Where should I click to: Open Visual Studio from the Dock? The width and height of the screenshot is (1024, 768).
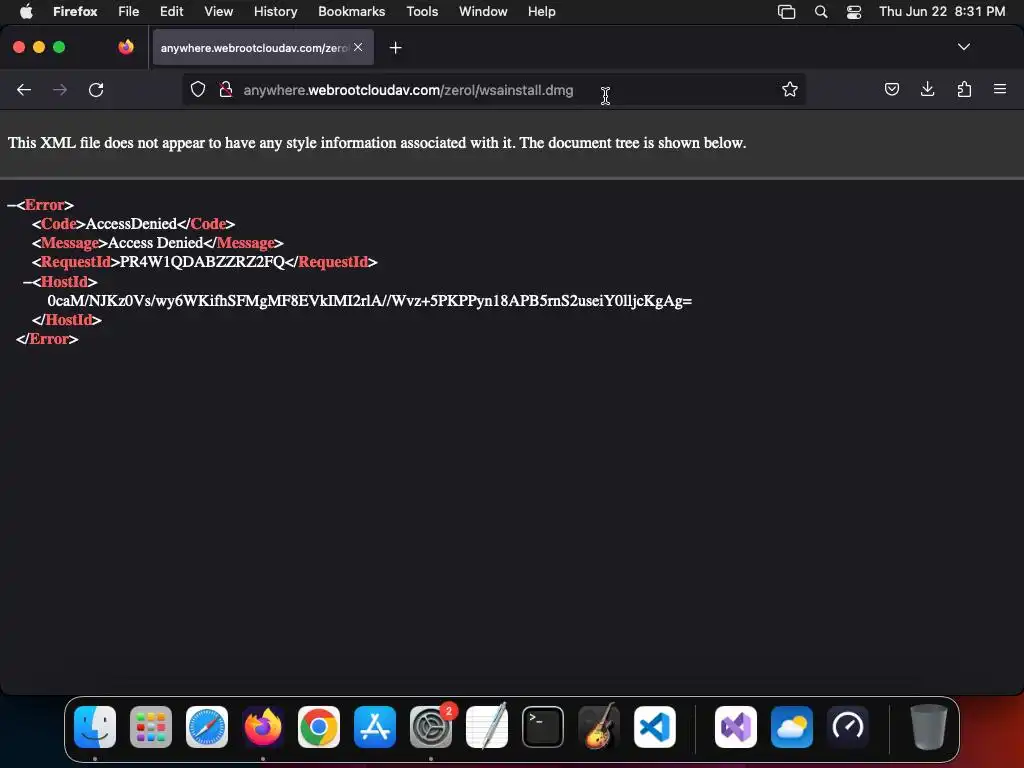[x=736, y=727]
